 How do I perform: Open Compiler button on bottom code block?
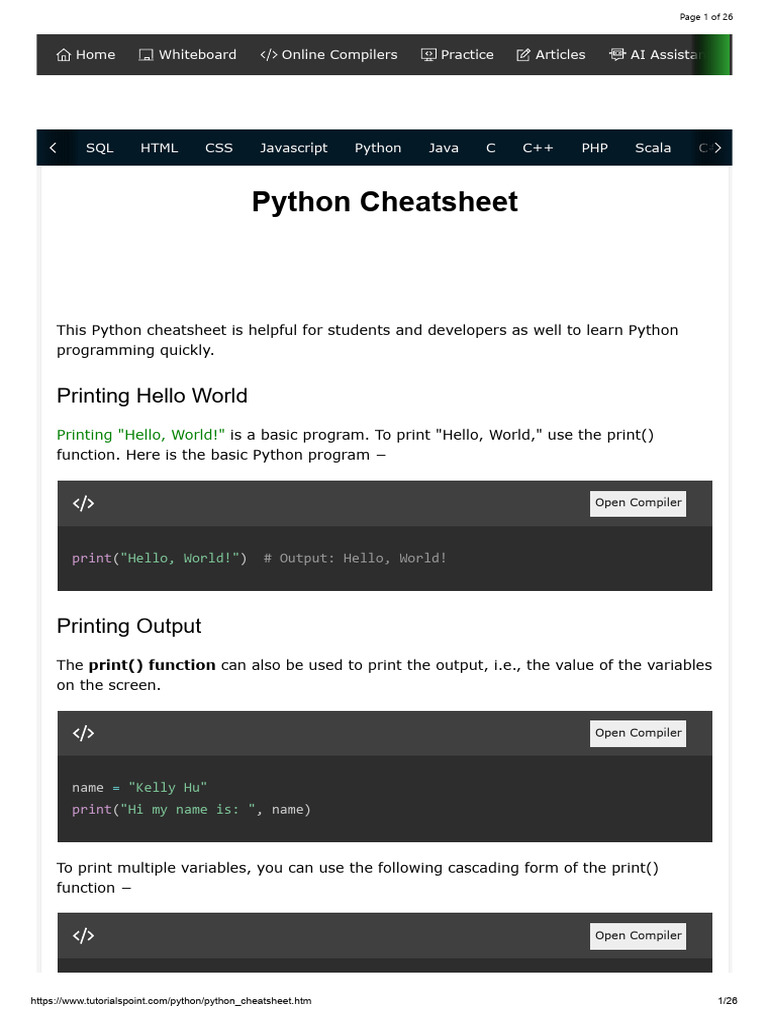tap(638, 936)
